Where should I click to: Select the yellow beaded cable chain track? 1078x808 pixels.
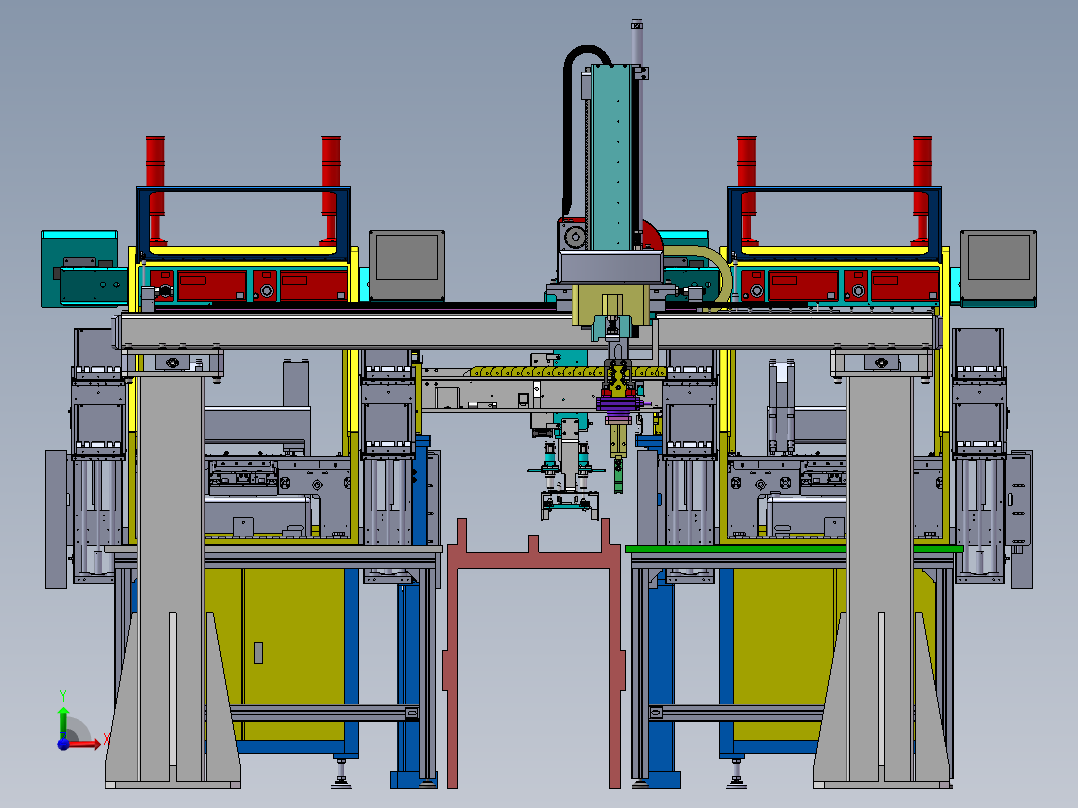[568, 371]
